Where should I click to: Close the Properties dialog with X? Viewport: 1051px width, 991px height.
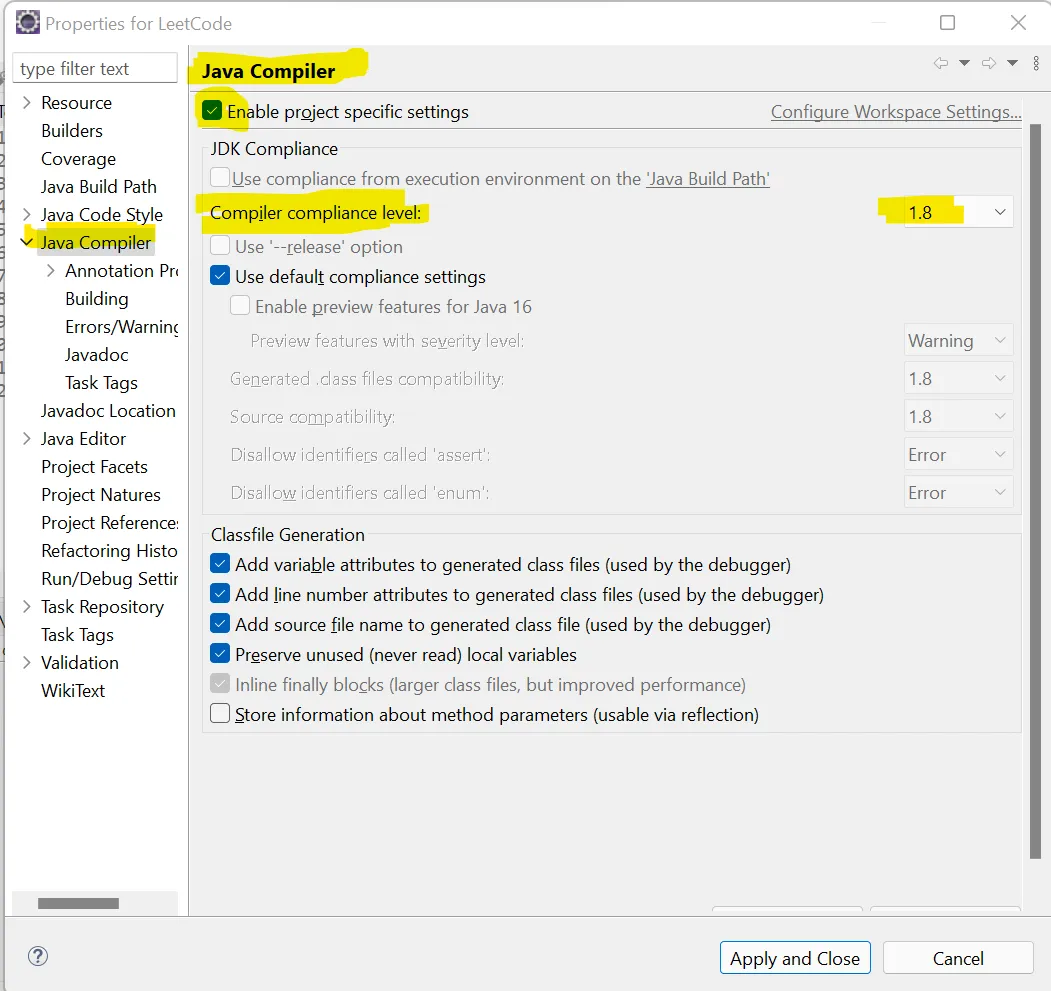click(x=1018, y=23)
